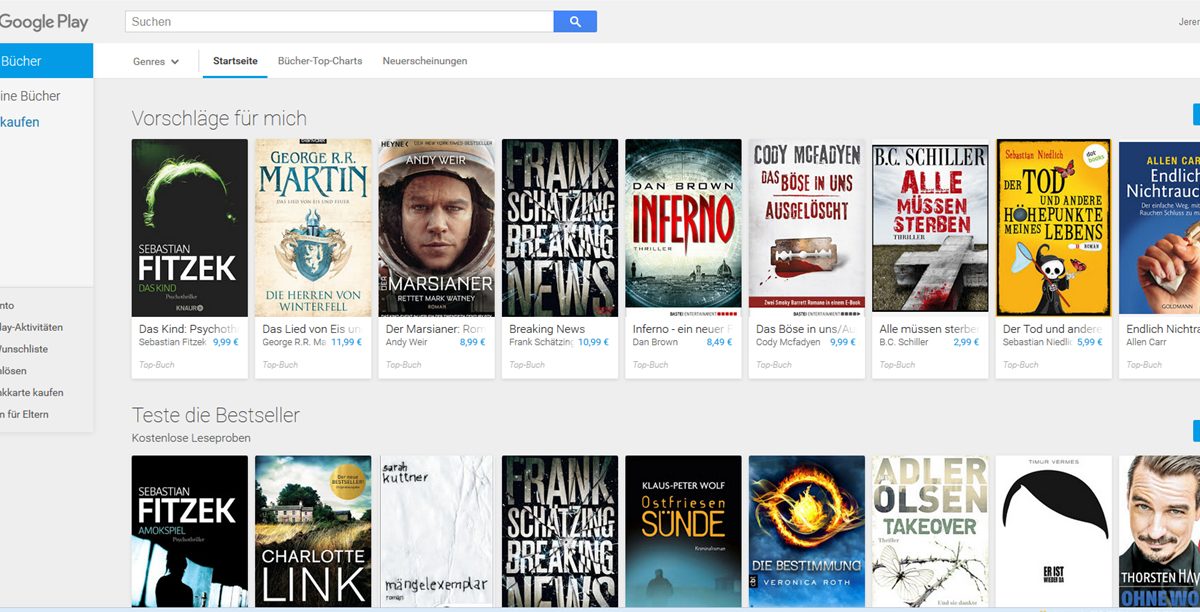Open author link B.C. Schiller

905,342
